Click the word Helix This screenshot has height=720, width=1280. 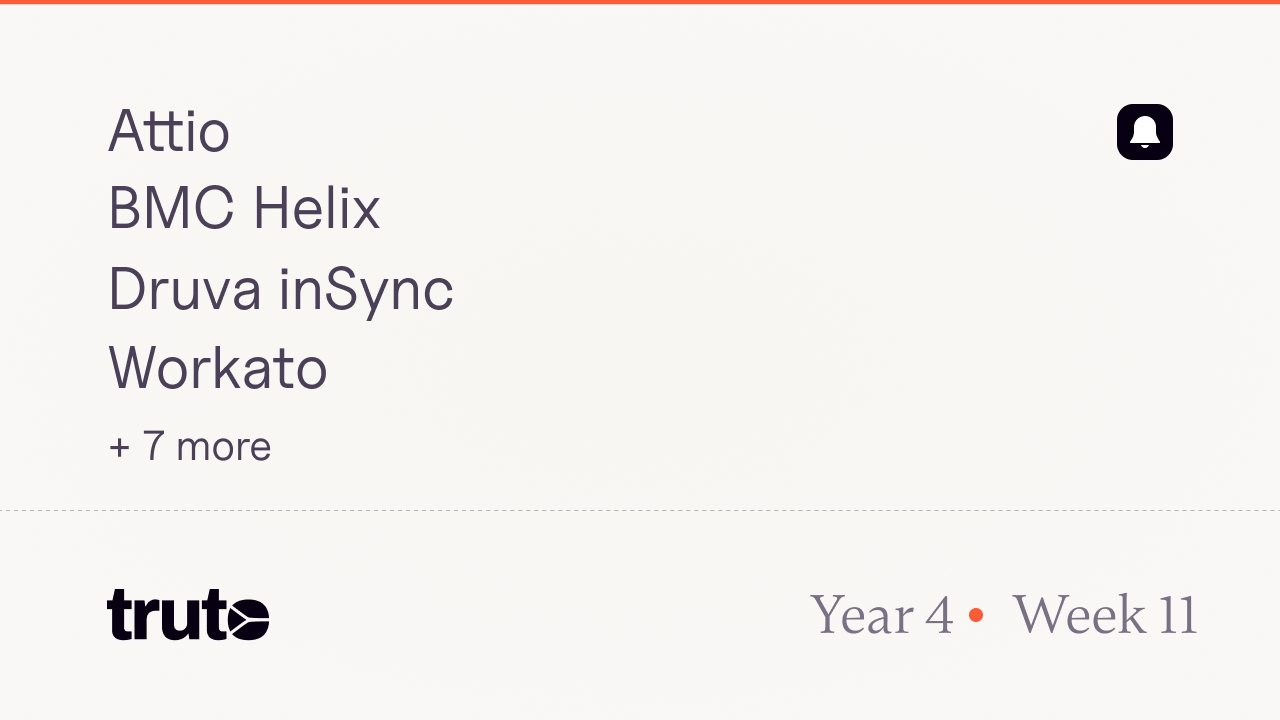316,209
